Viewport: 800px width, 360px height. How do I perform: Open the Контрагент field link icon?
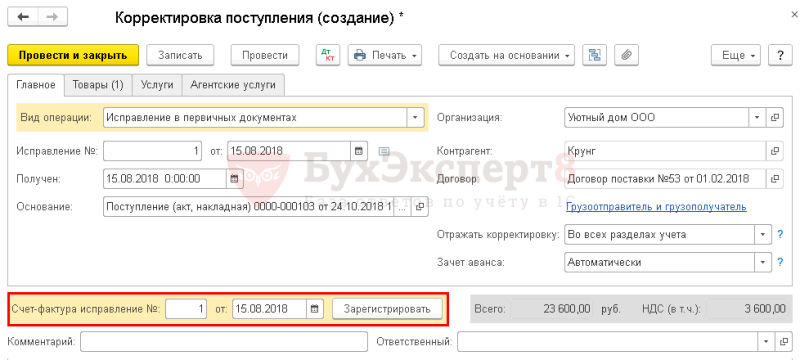pos(775,151)
